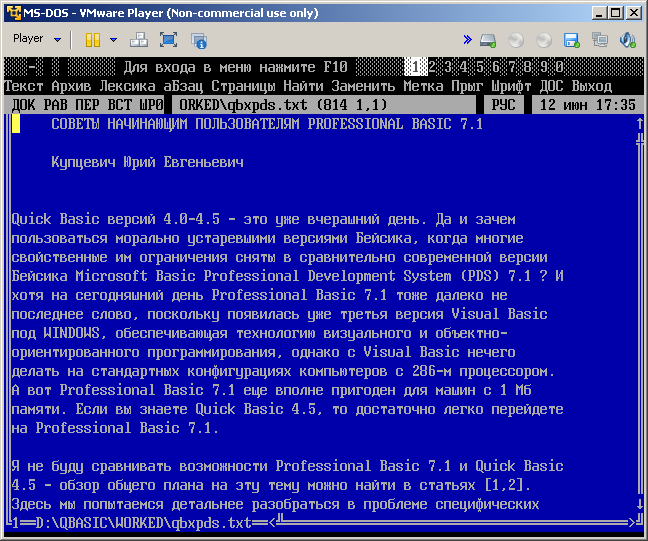The width and height of the screenshot is (648, 541).
Task: Open the Лексика menu
Action: pyautogui.click(x=127, y=86)
